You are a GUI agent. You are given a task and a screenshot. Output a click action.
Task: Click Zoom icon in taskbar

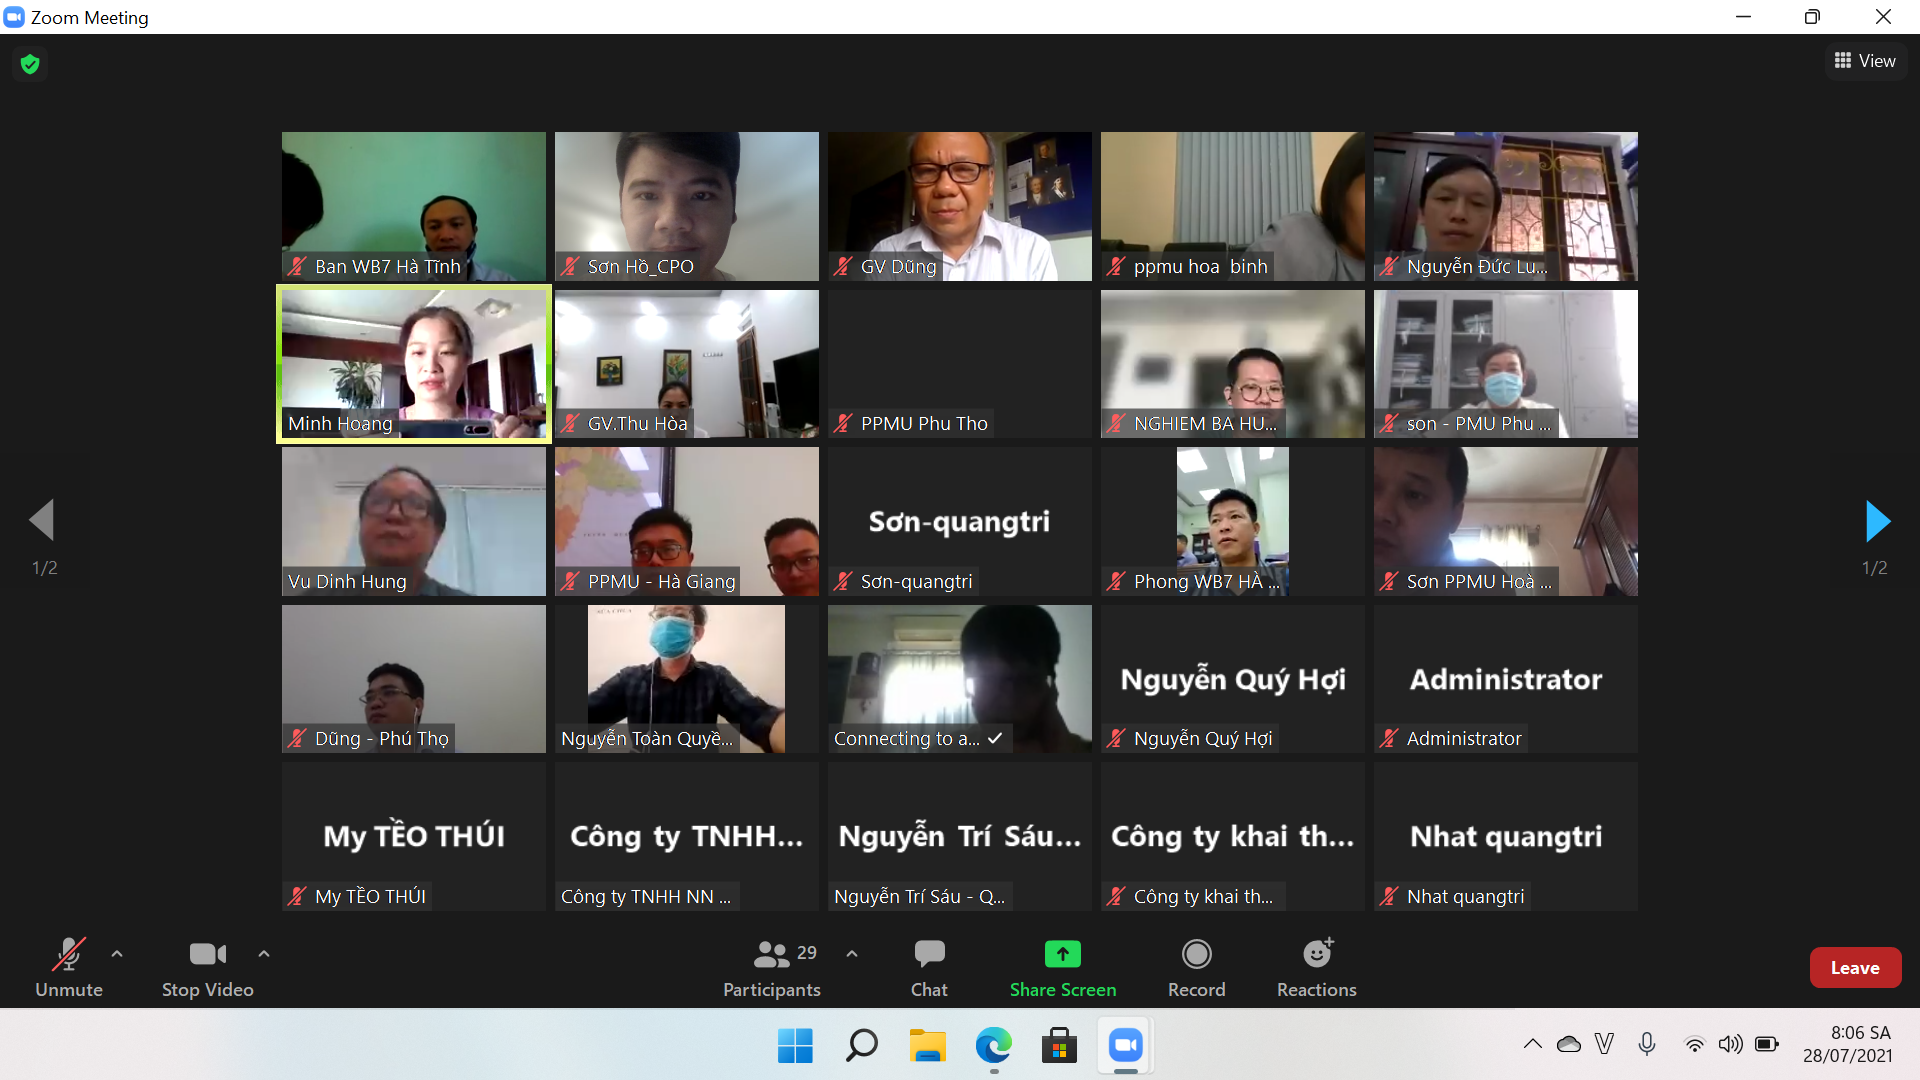(1125, 1046)
